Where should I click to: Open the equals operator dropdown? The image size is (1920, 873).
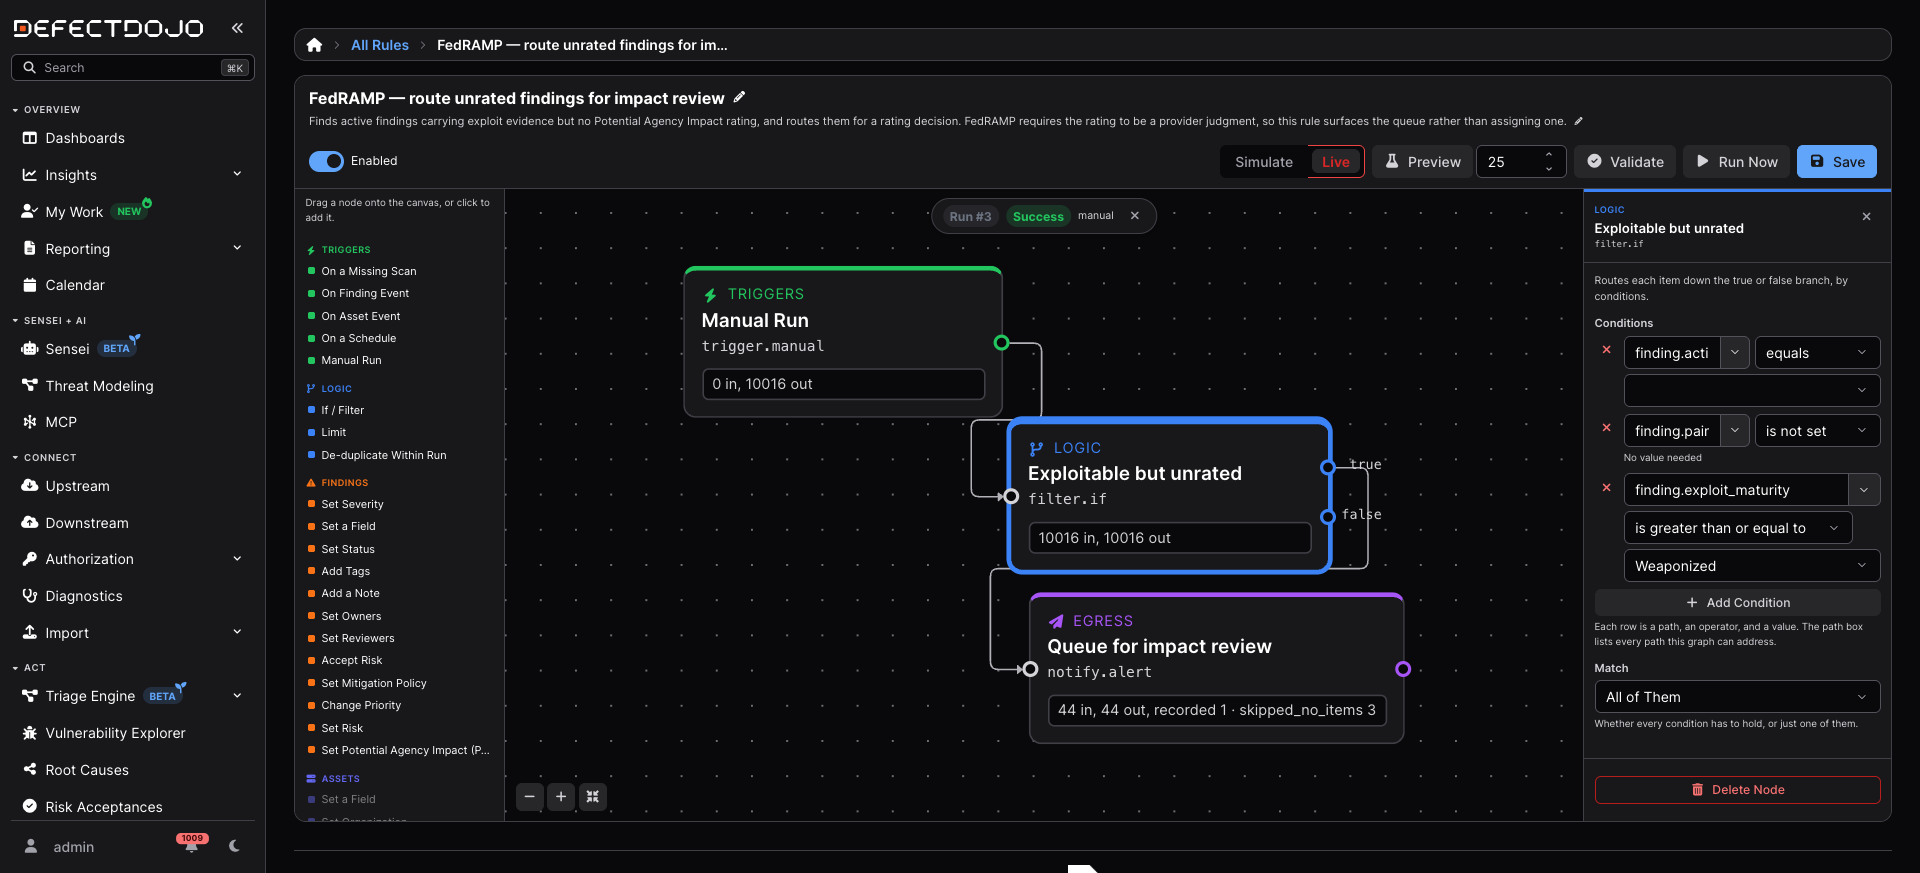pos(1816,353)
